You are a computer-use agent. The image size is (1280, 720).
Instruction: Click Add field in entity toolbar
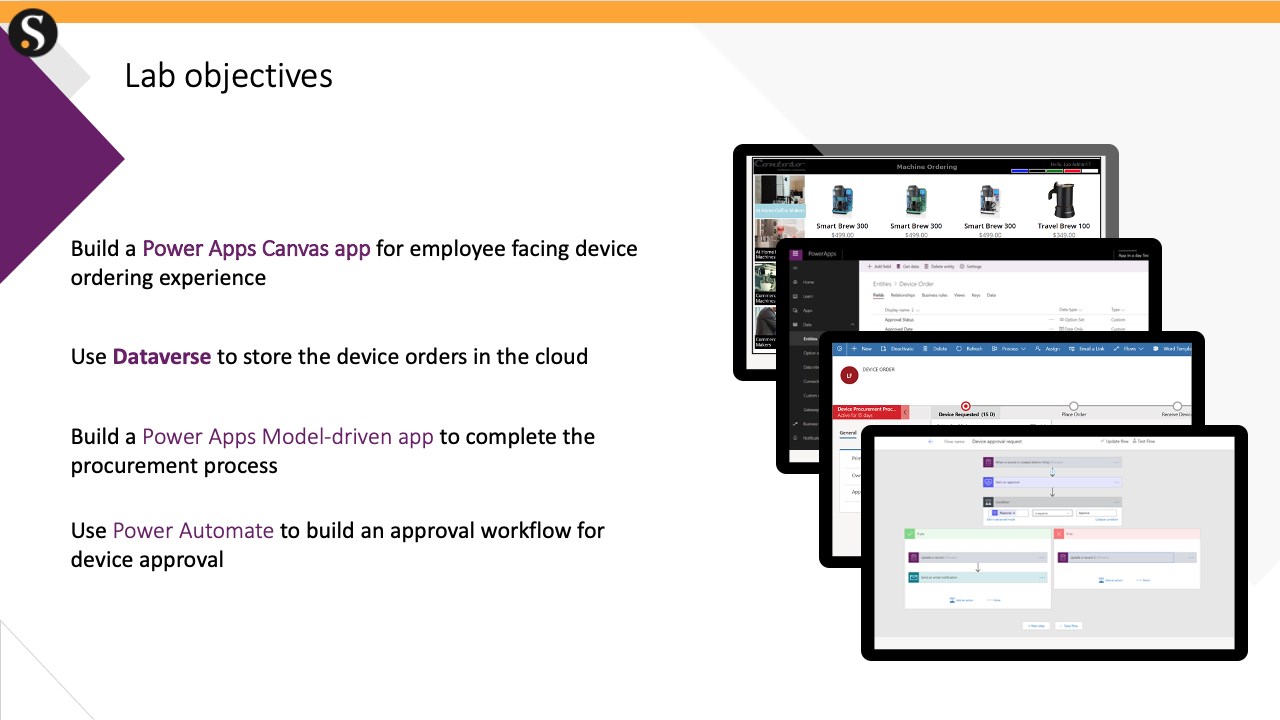pos(879,266)
